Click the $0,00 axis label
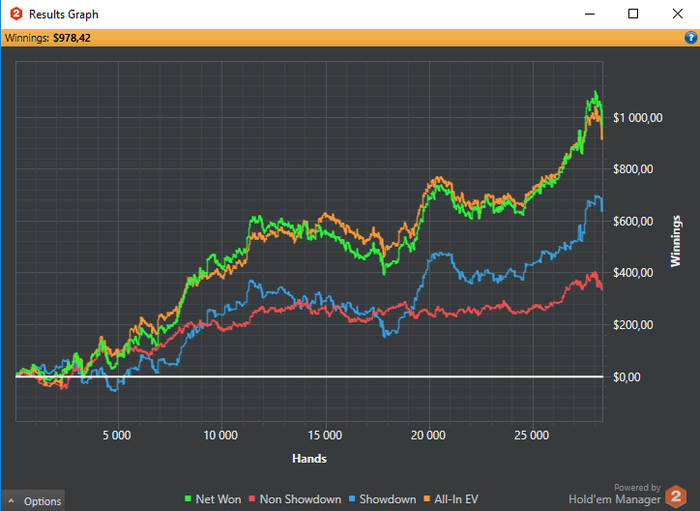Image resolution: width=700 pixels, height=511 pixels. tap(626, 377)
